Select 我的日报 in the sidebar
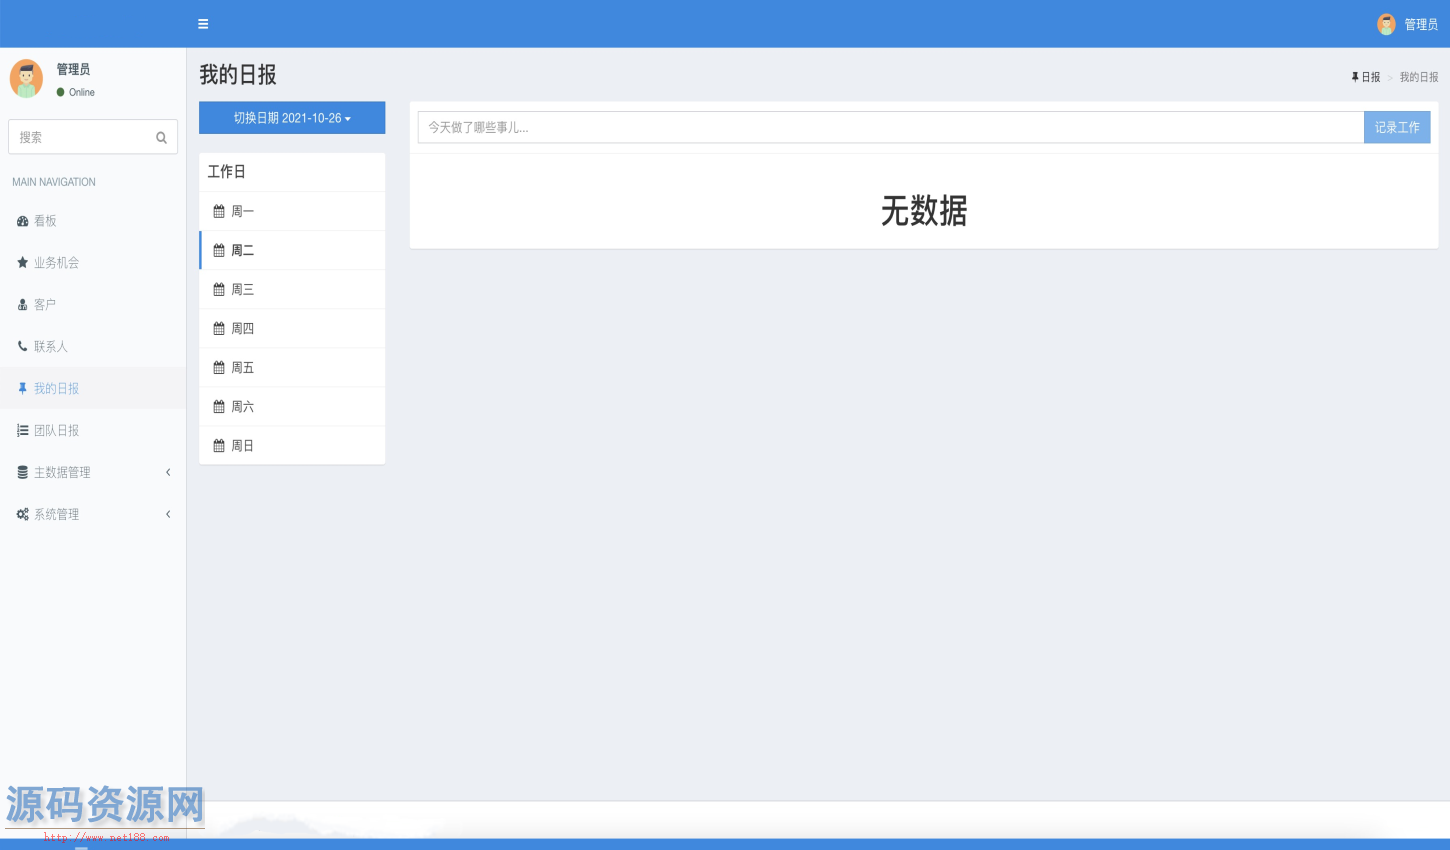 click(93, 389)
